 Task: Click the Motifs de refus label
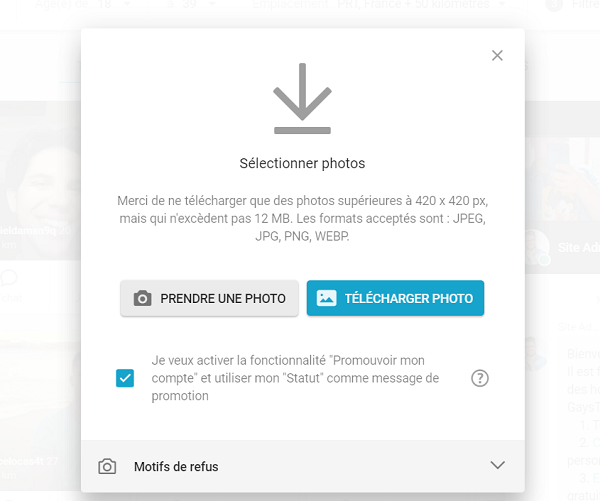click(x=176, y=467)
